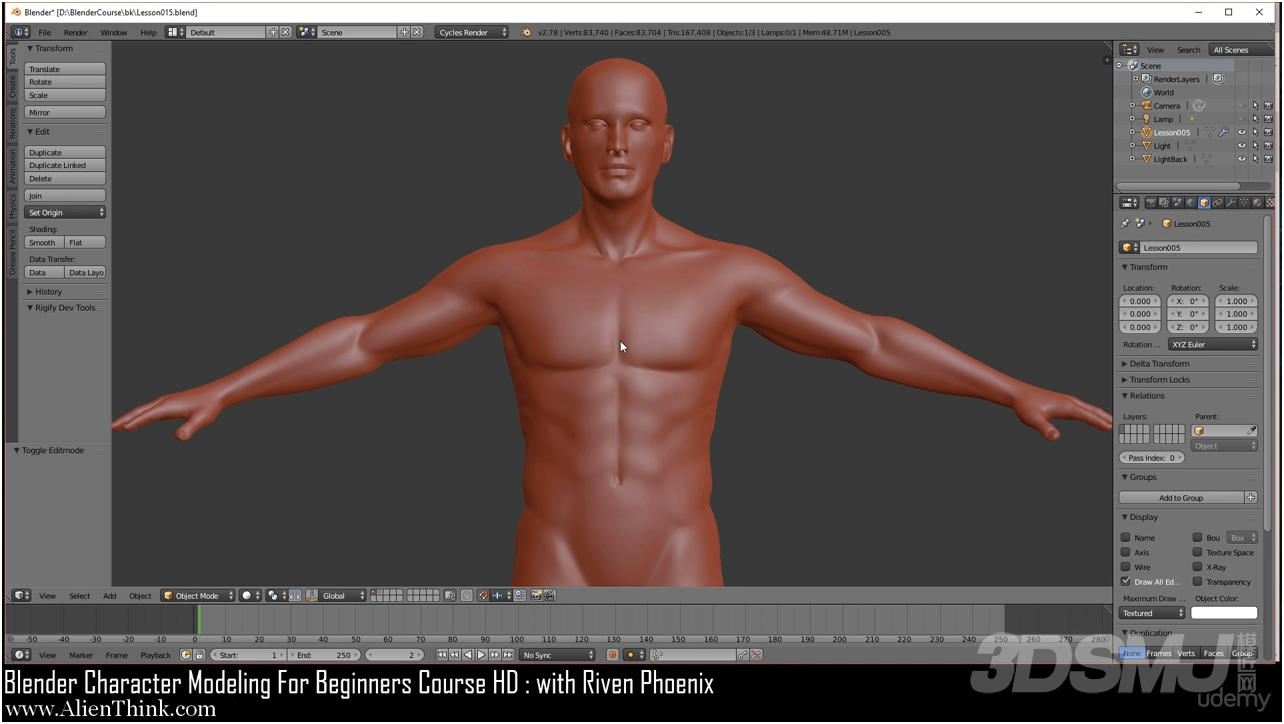Enable the Texture Space checkbox
The image size is (1284, 724).
[1197, 552]
